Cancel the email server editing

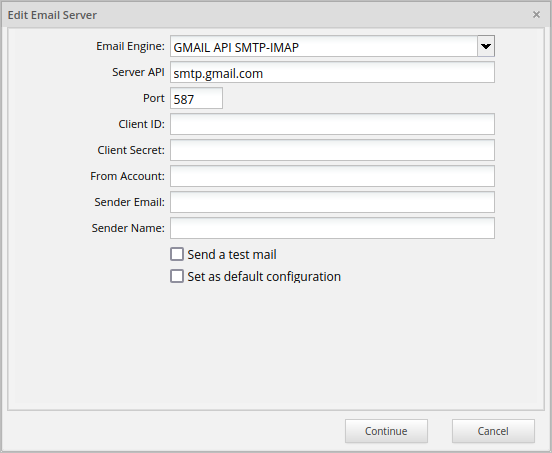pyautogui.click(x=493, y=431)
